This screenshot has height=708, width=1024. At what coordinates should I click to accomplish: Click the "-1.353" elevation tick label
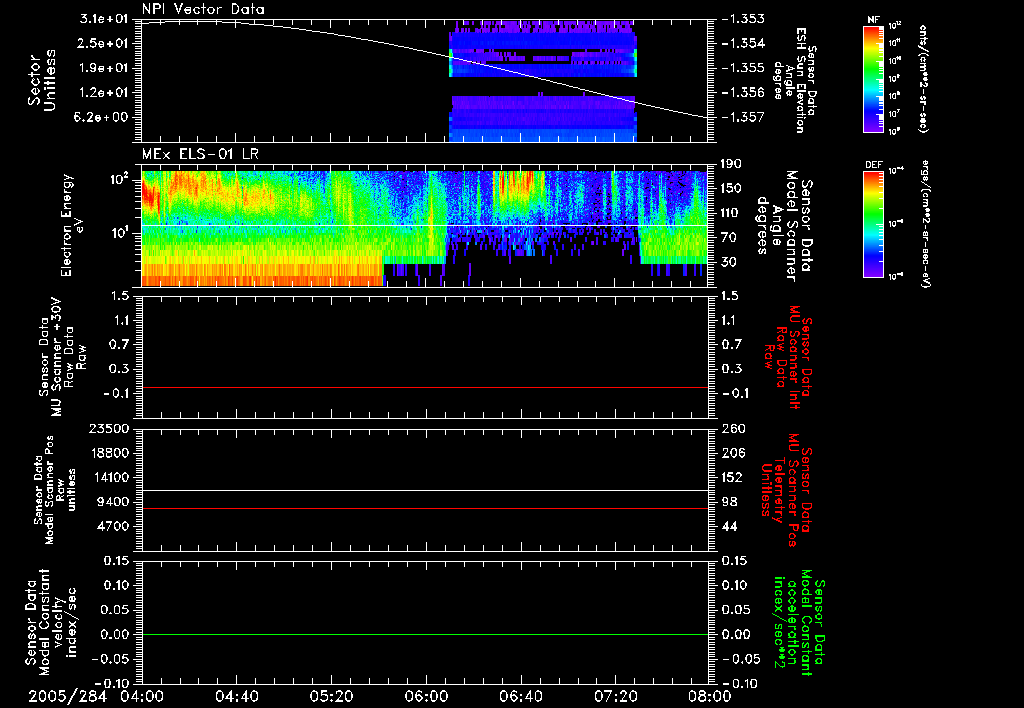pos(743,19)
